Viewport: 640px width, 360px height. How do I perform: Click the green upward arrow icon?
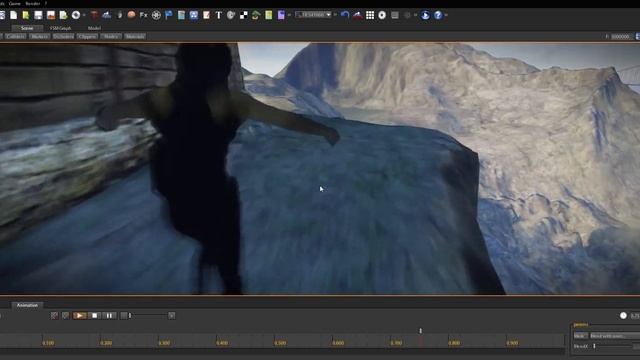256,15
